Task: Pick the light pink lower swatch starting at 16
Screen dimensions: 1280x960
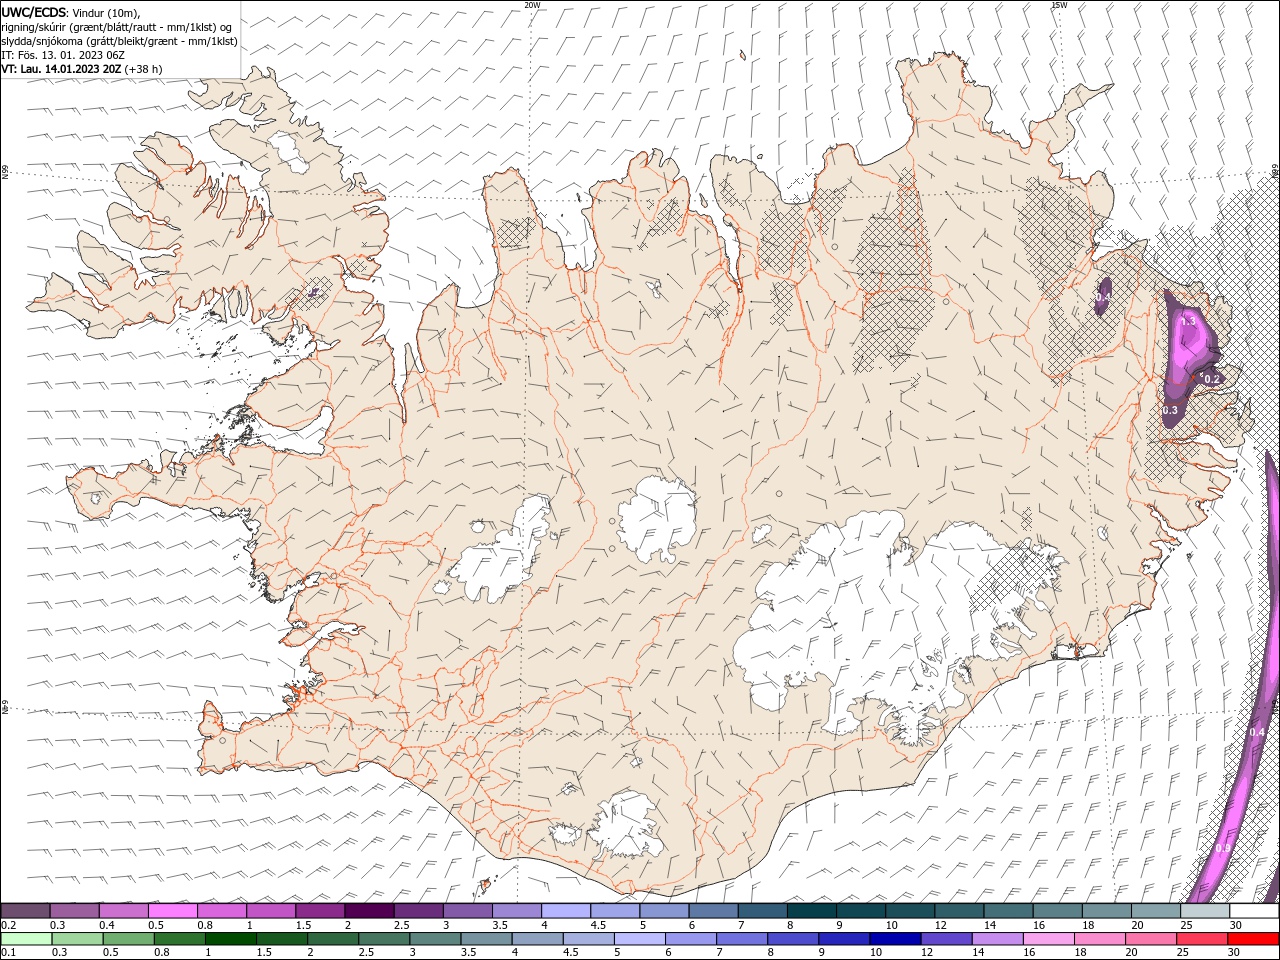Action: pos(1047,938)
